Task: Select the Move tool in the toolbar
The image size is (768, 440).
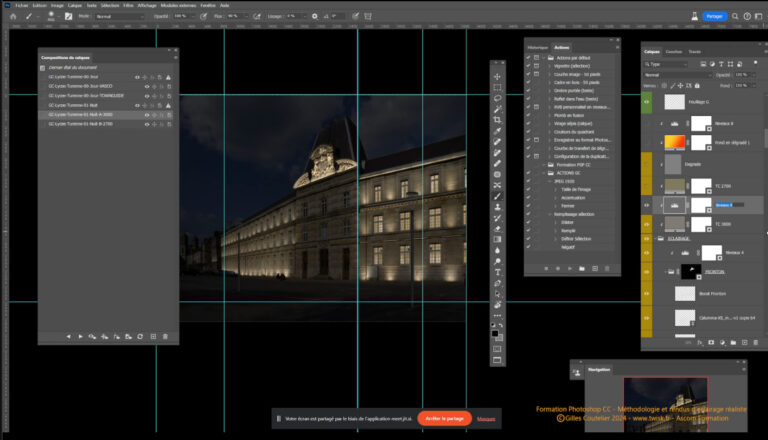Action: pos(497,75)
